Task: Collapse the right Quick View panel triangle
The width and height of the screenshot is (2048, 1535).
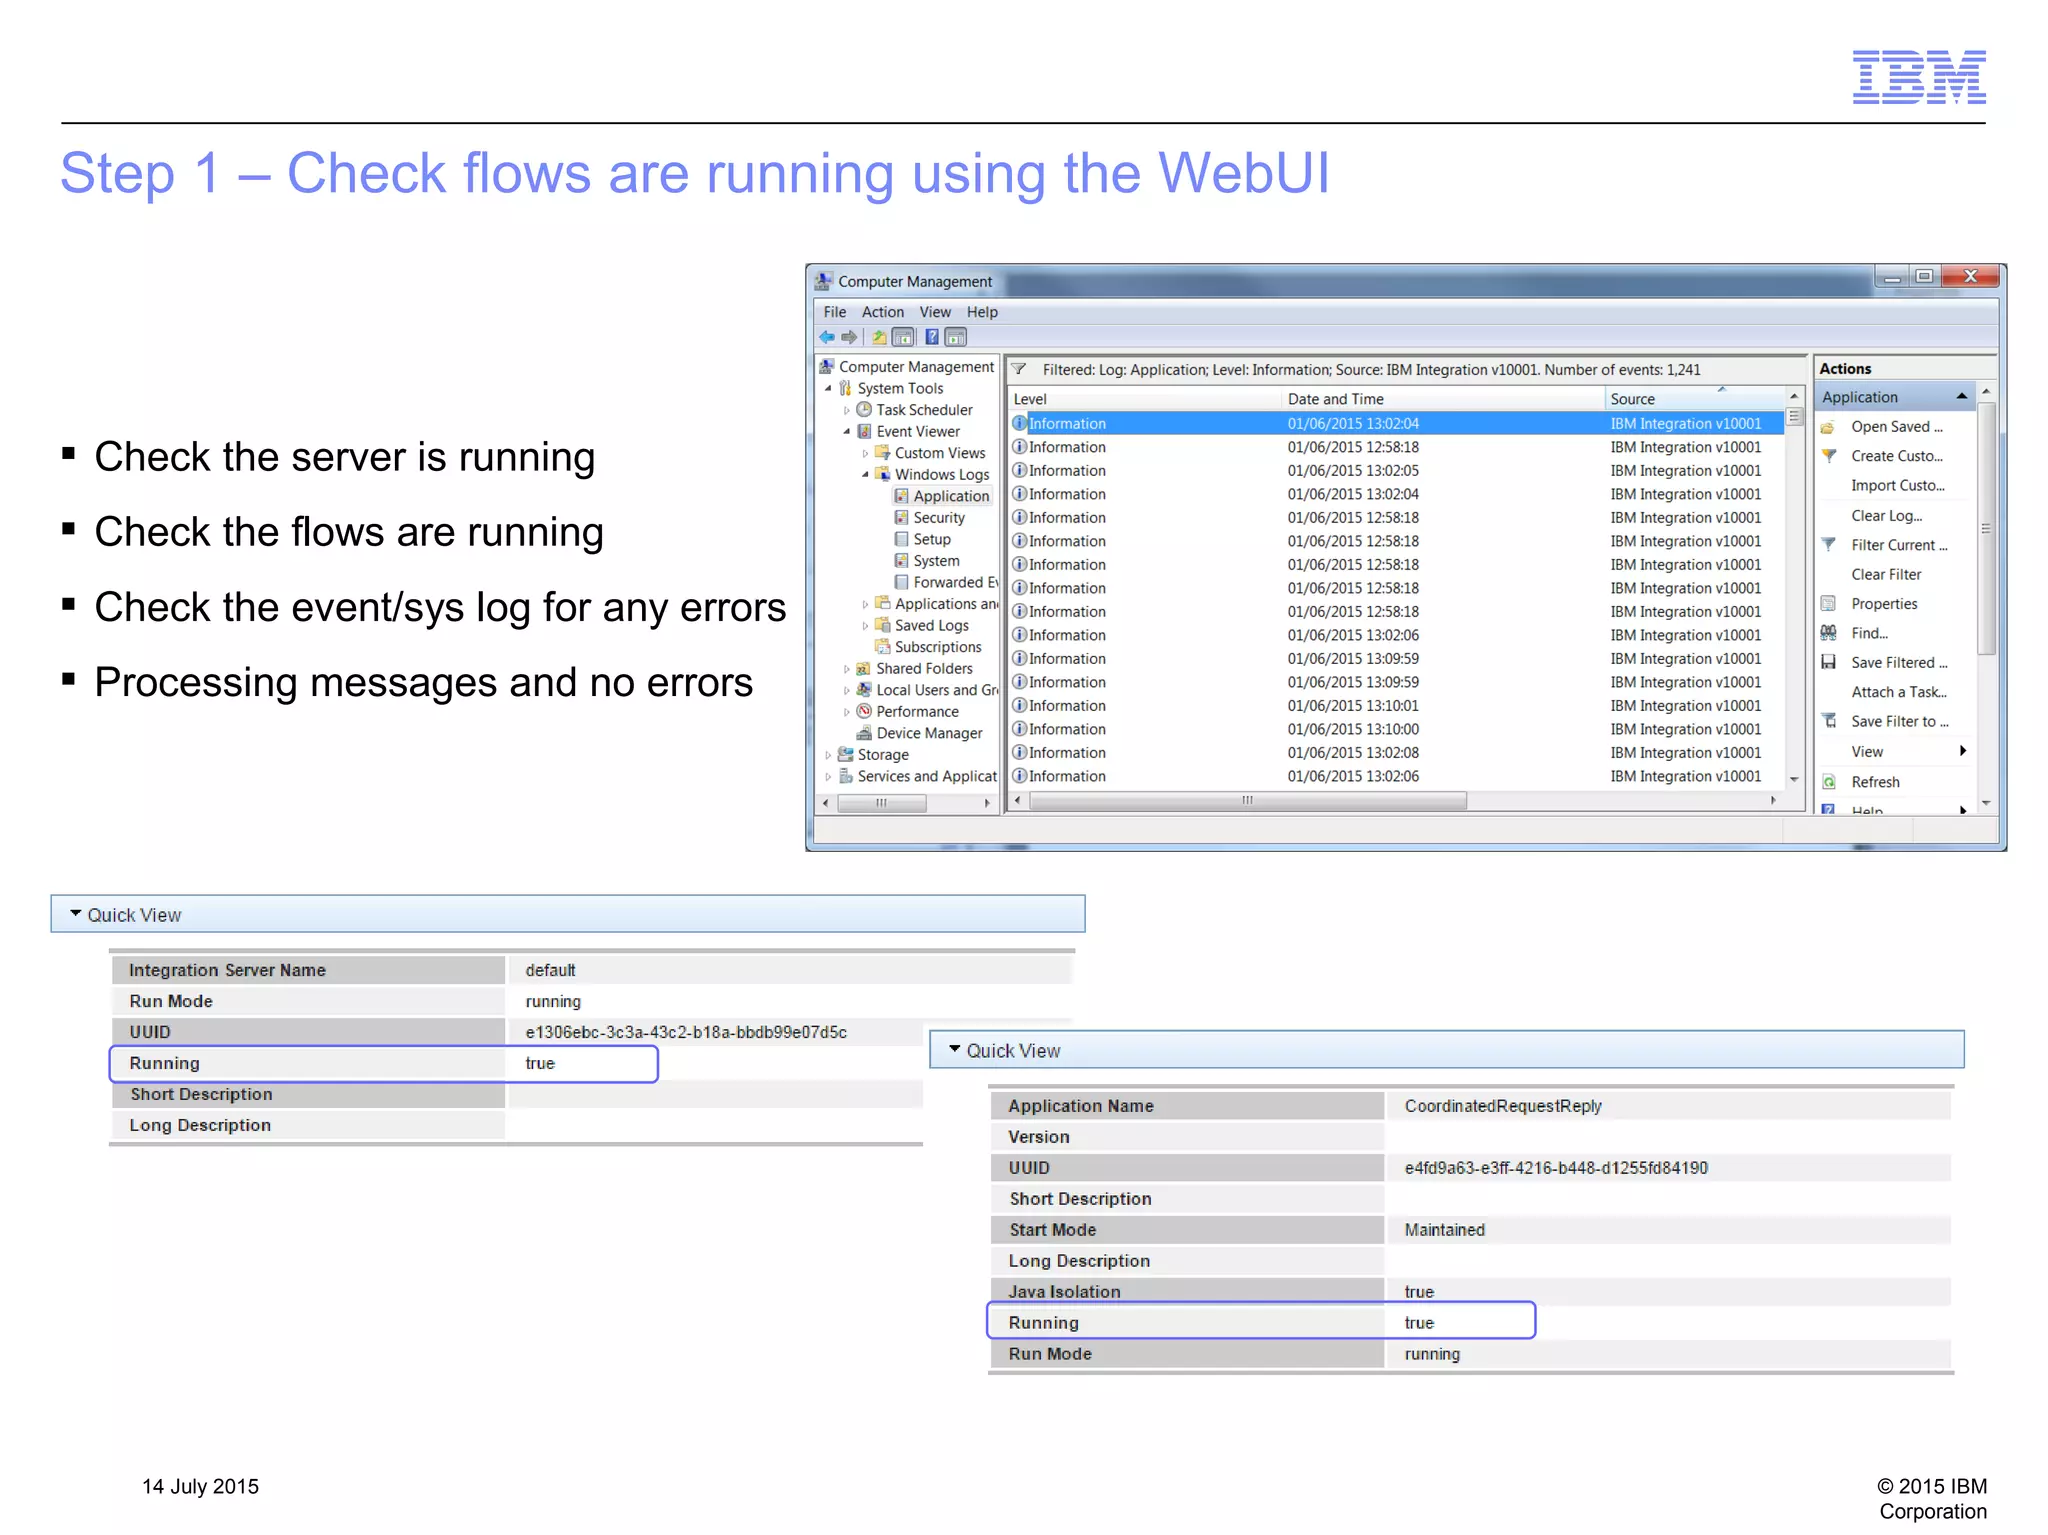Action: (x=954, y=1049)
